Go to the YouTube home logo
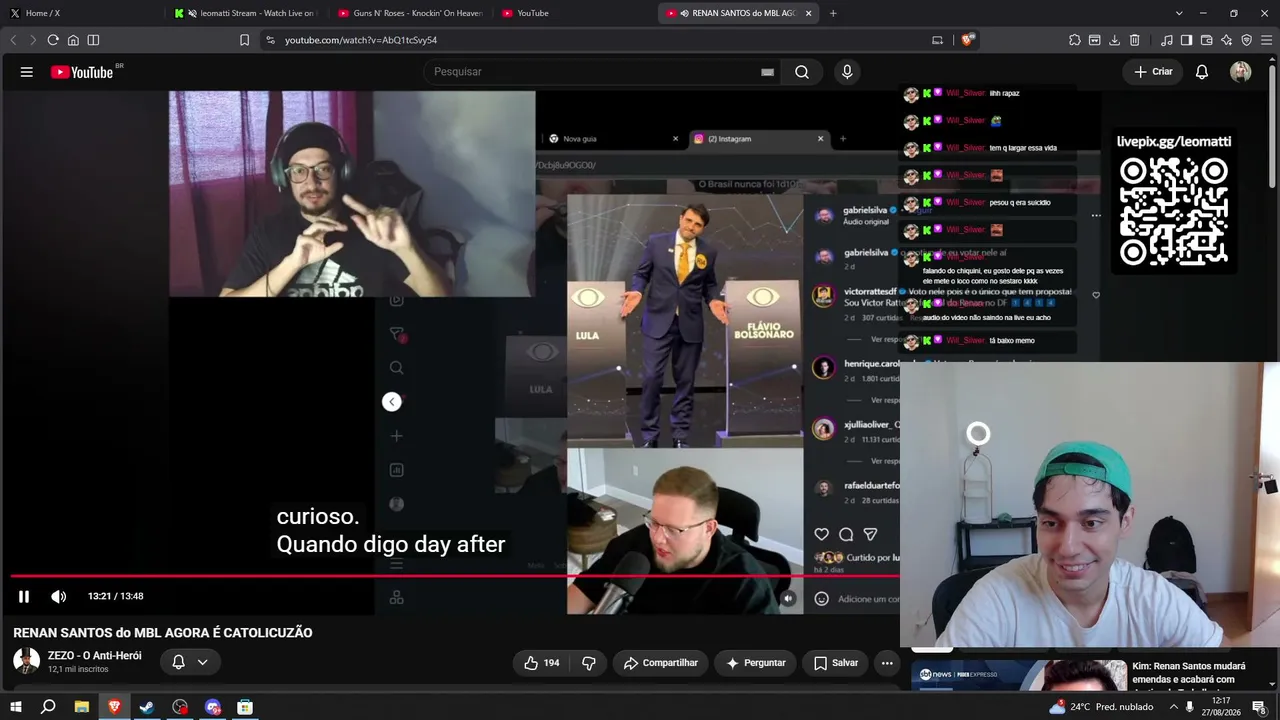The height and width of the screenshot is (720, 1280). [x=82, y=72]
